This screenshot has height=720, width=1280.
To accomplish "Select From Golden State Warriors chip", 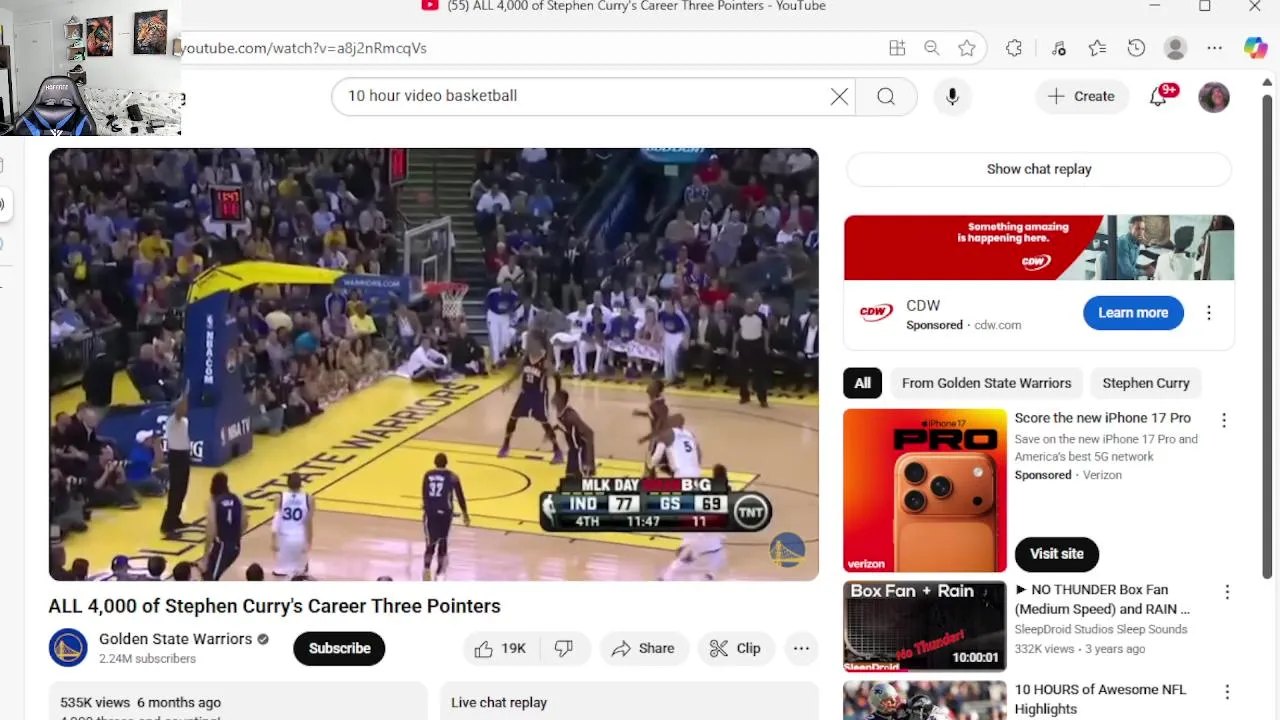I will (986, 383).
